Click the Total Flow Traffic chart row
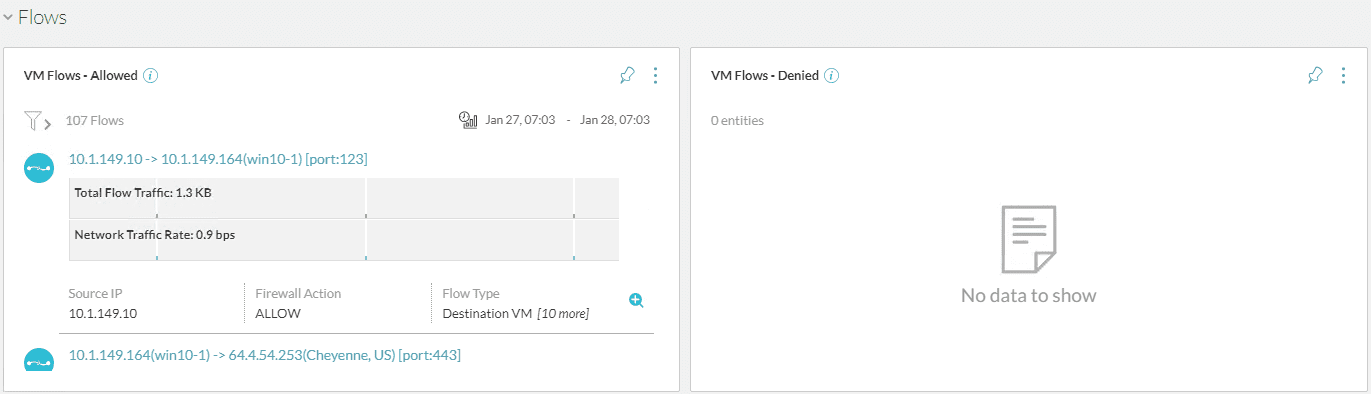The width and height of the screenshot is (1371, 394). 344,198
